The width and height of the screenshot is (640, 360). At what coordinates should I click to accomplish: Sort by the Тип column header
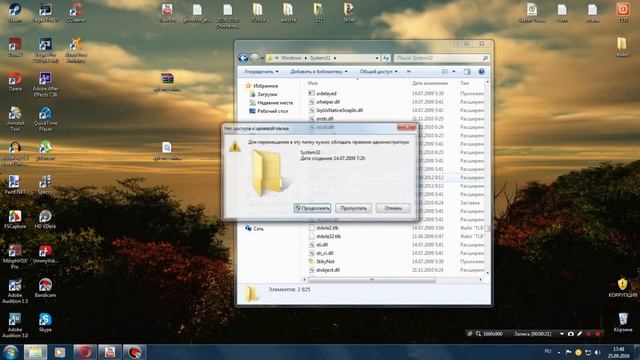[464, 83]
